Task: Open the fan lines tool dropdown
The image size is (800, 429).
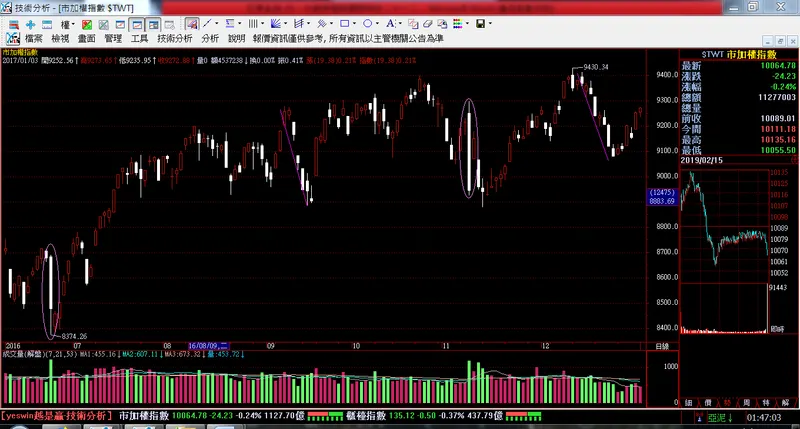Action: (x=285, y=23)
